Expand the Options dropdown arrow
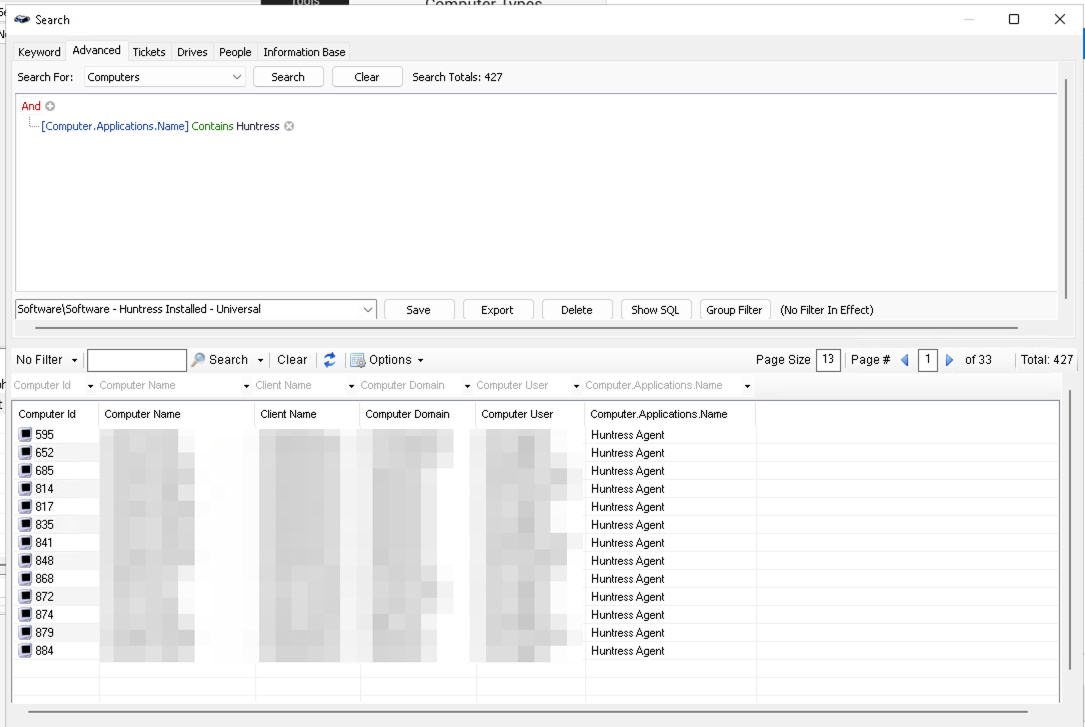 (x=420, y=360)
